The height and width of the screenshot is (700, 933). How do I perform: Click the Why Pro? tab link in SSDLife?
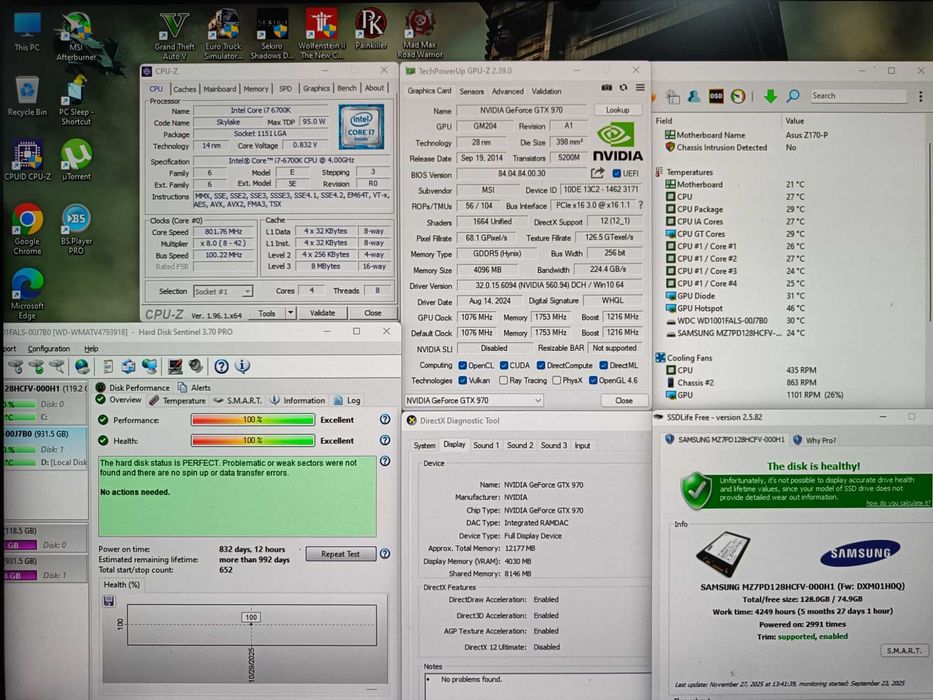click(x=815, y=440)
